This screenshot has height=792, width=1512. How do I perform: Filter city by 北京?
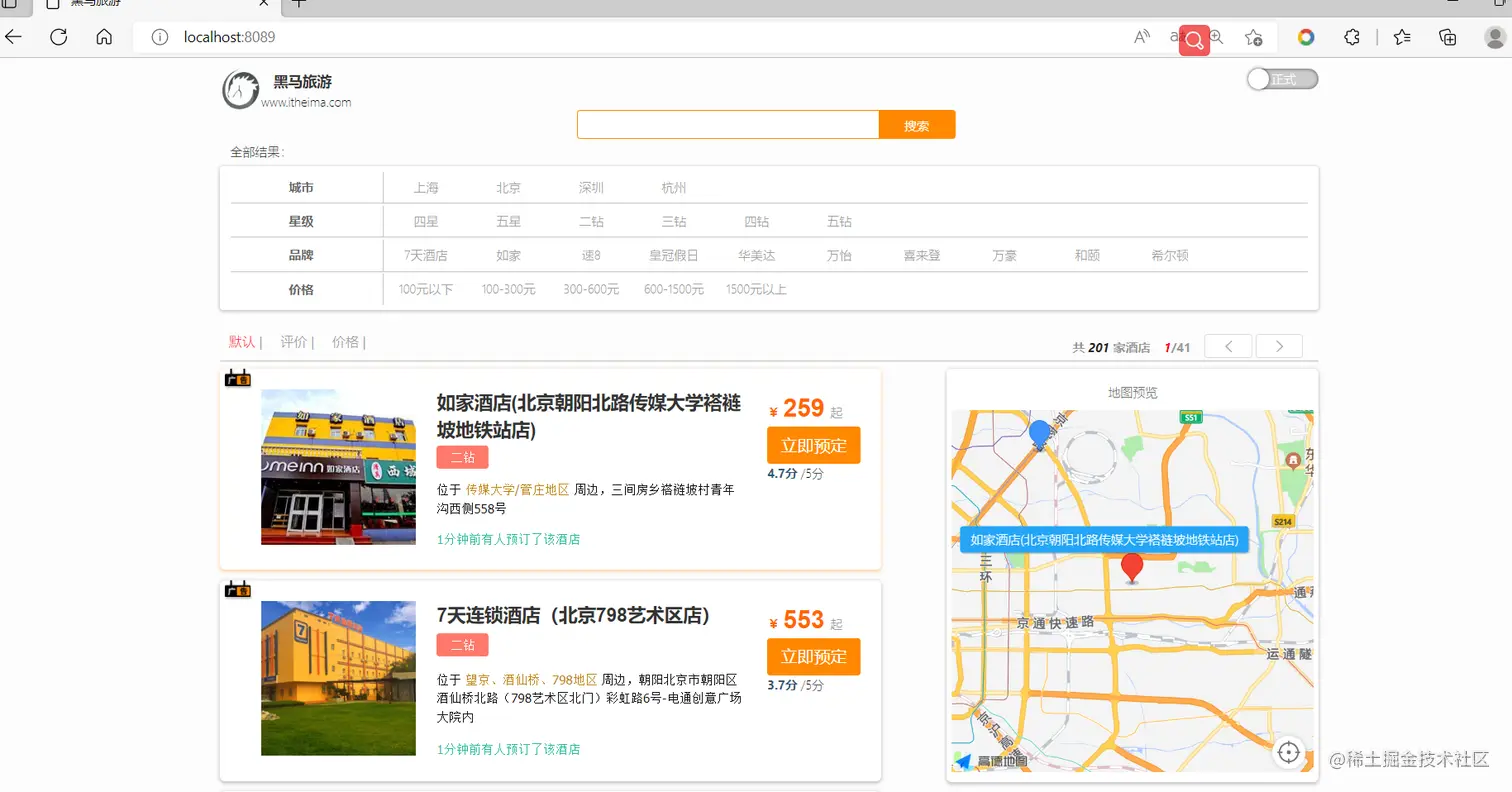pos(509,188)
